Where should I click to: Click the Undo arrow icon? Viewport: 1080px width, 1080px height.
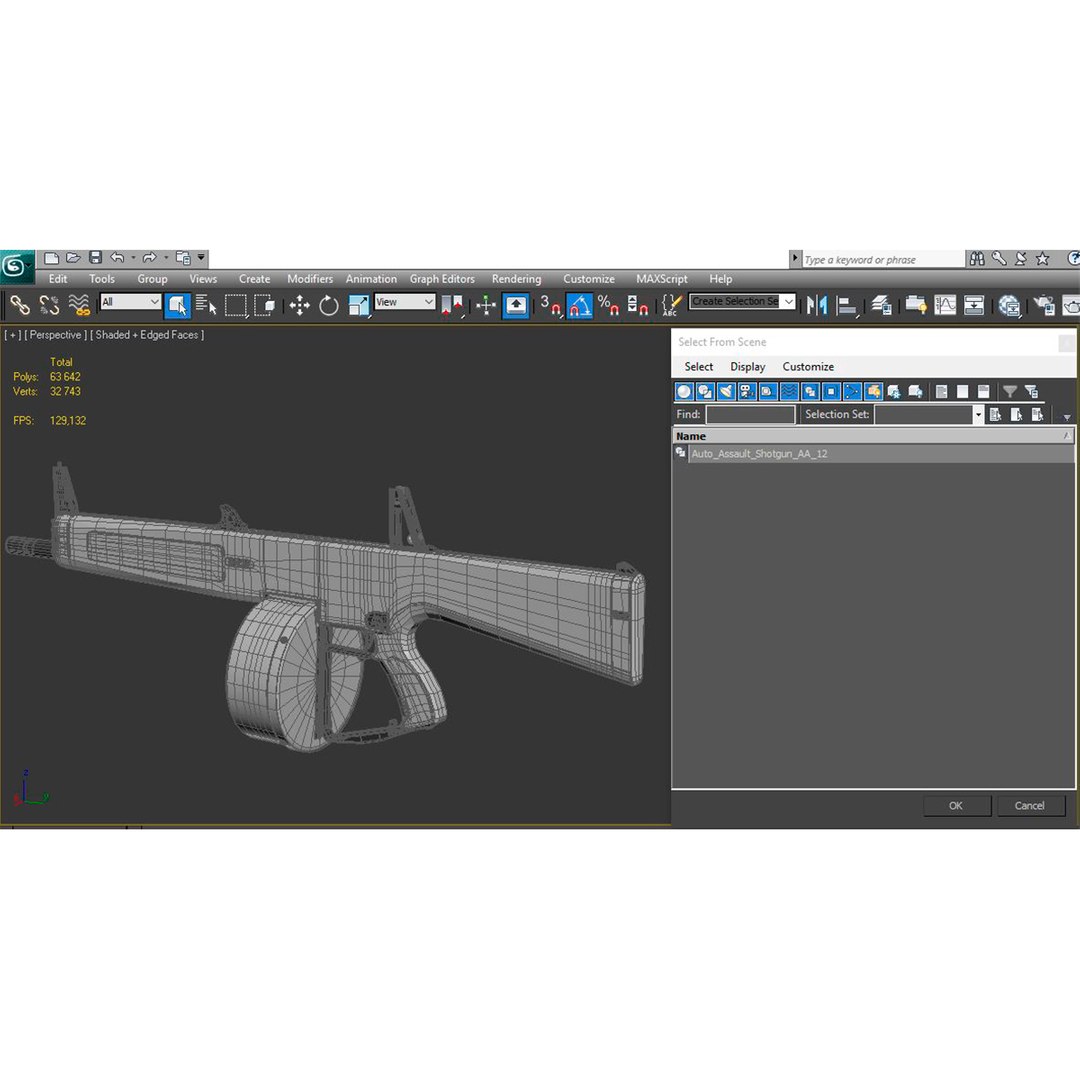point(118,258)
